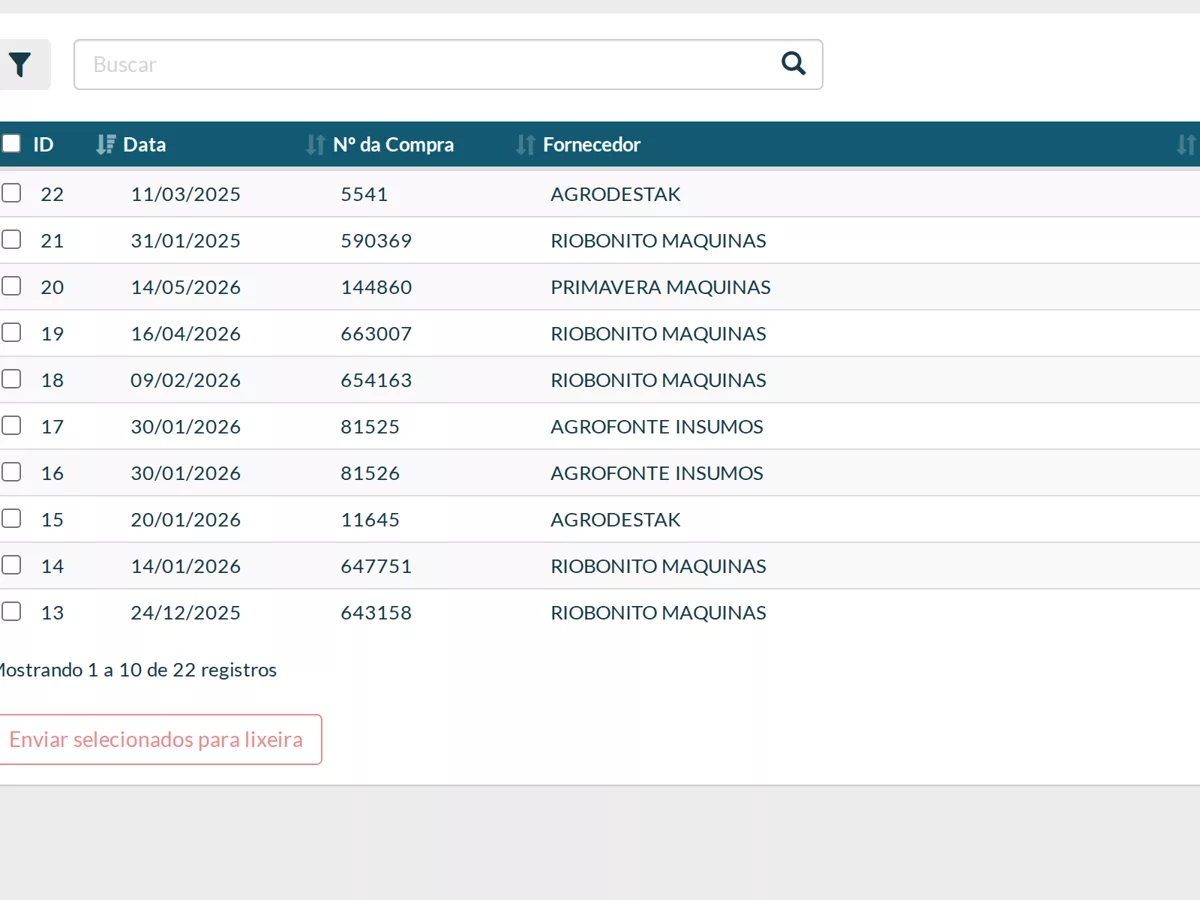Select the checkbox for record ID 20
The width and height of the screenshot is (1200, 900).
coord(11,286)
